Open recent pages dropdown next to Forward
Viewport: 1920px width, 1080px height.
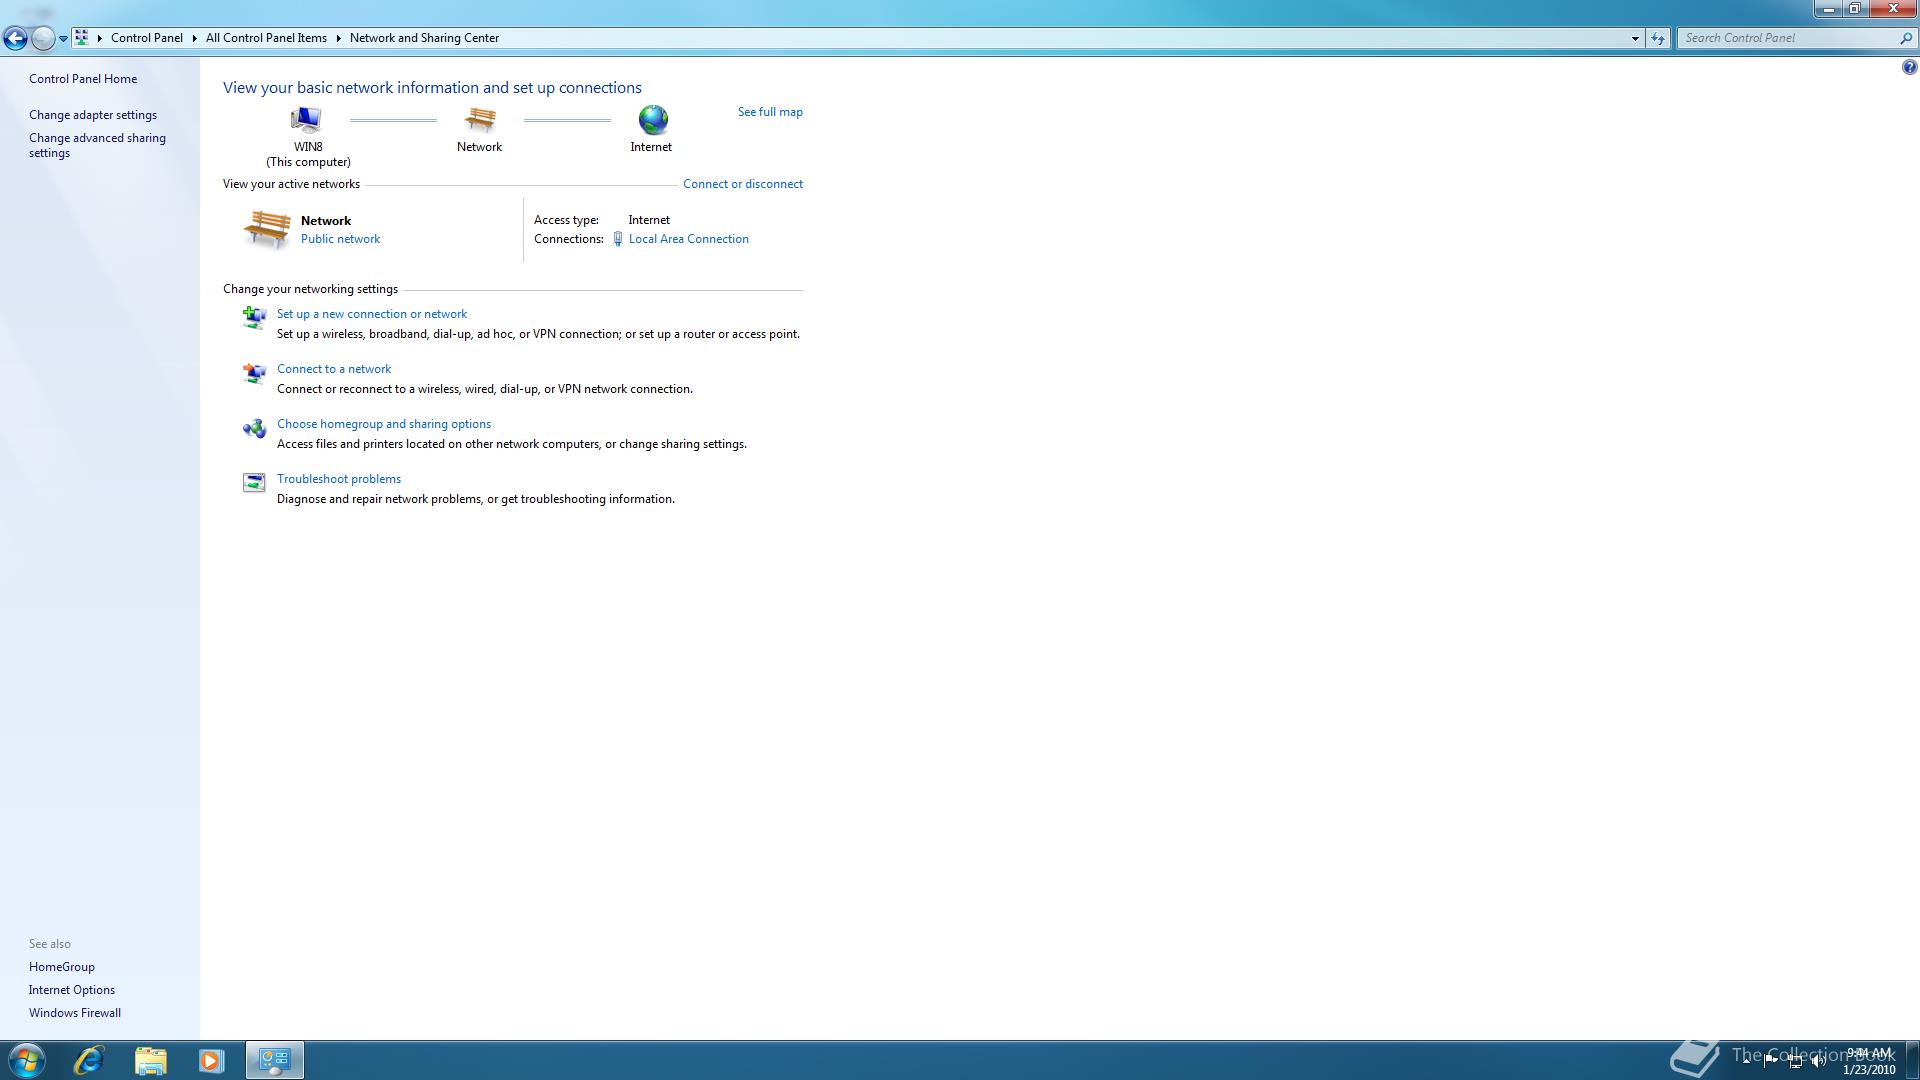pyautogui.click(x=63, y=39)
